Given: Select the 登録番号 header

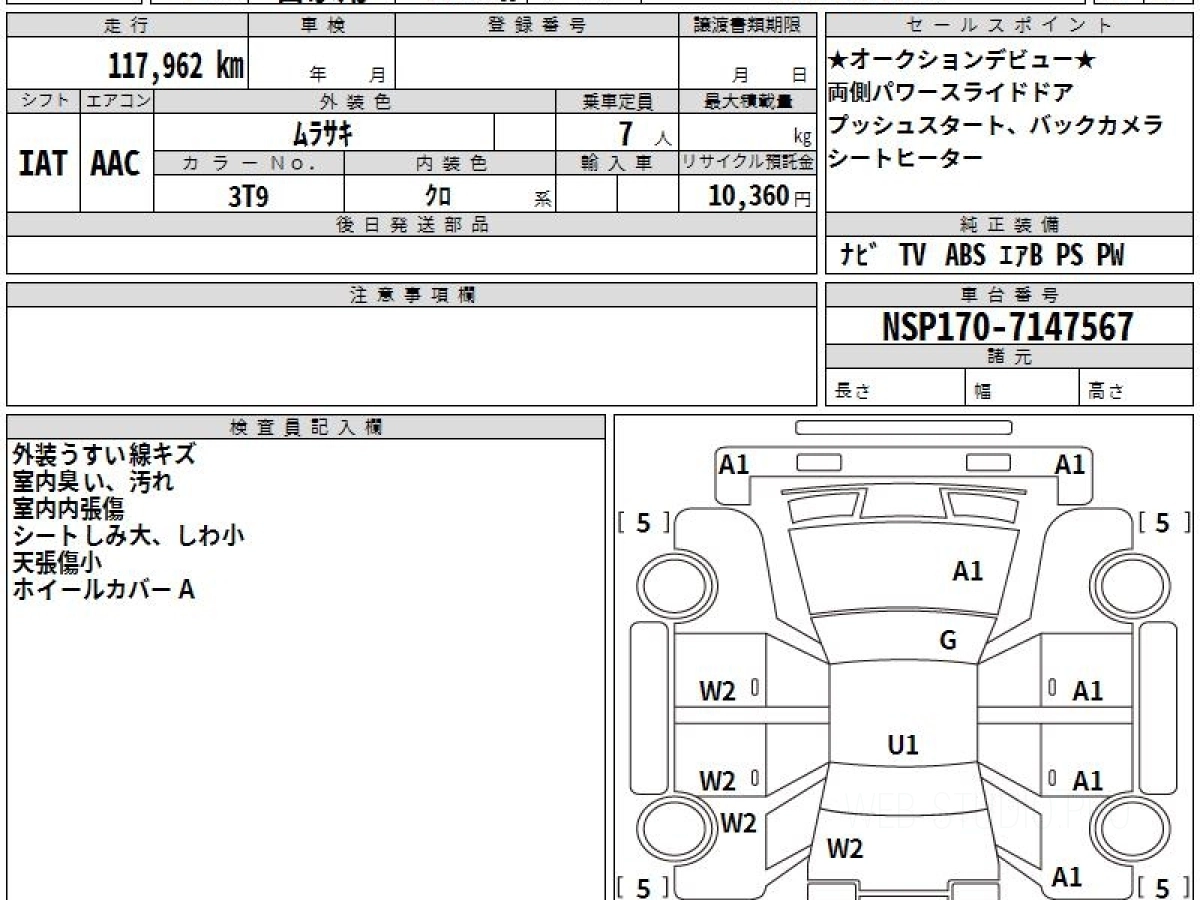Looking at the screenshot, I should tap(536, 26).
